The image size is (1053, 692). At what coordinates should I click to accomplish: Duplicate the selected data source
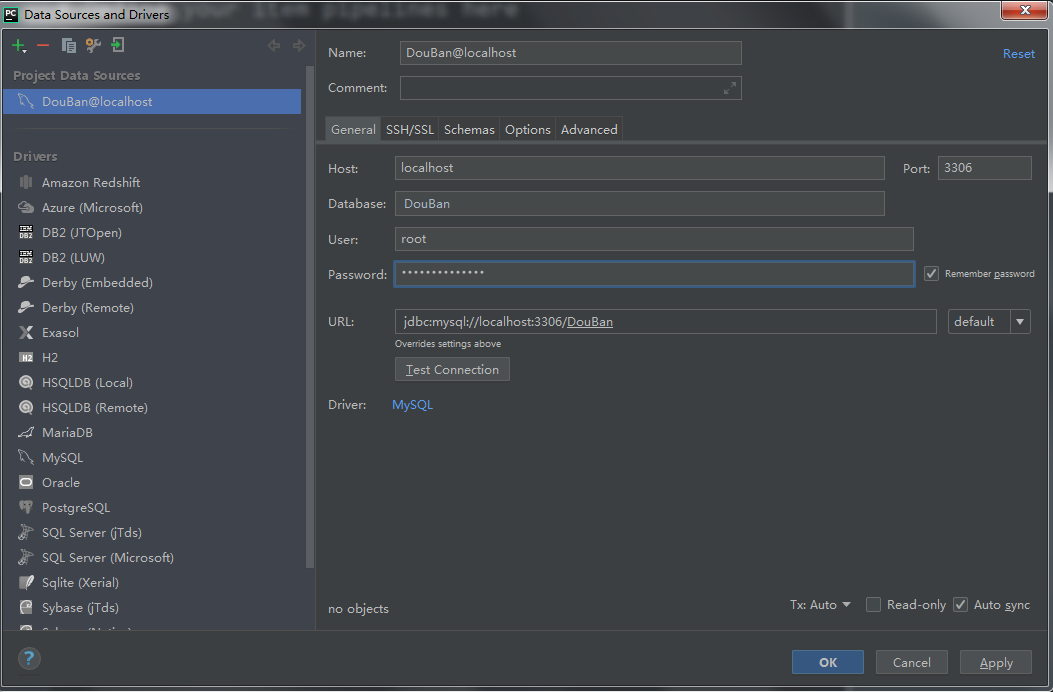pyautogui.click(x=68, y=46)
